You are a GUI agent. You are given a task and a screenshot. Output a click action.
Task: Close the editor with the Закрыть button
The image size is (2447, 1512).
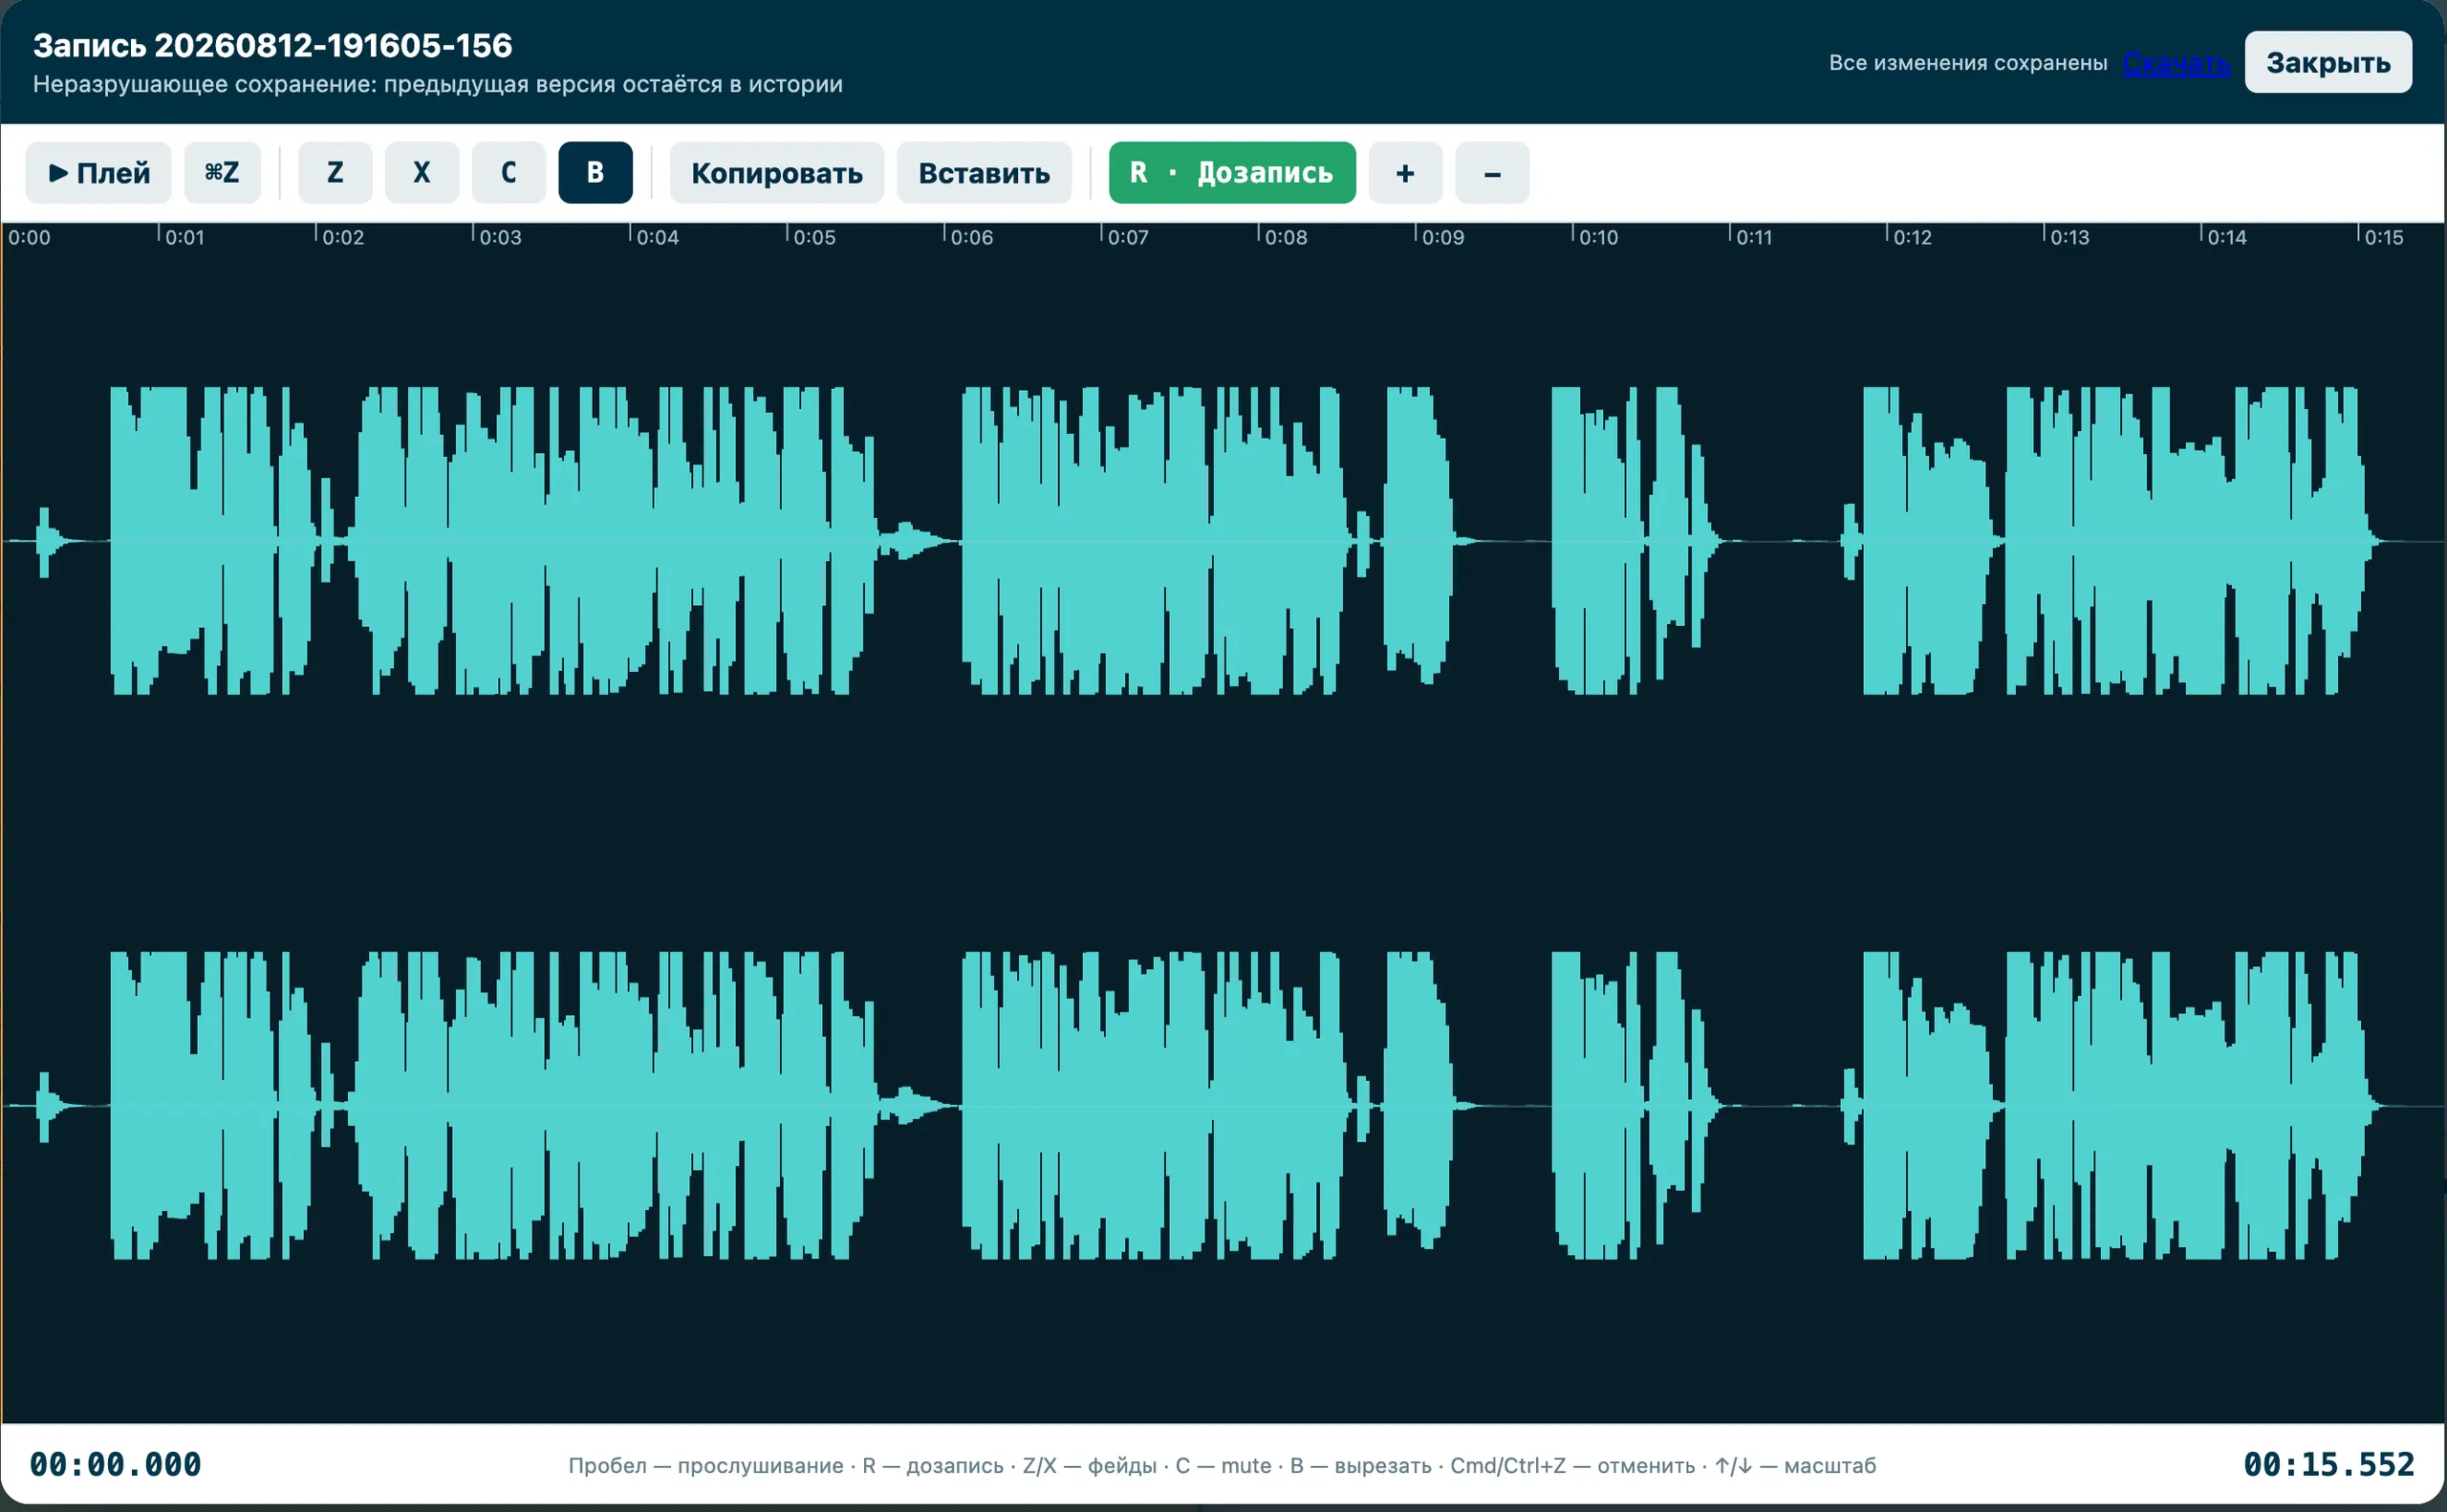click(x=2328, y=62)
